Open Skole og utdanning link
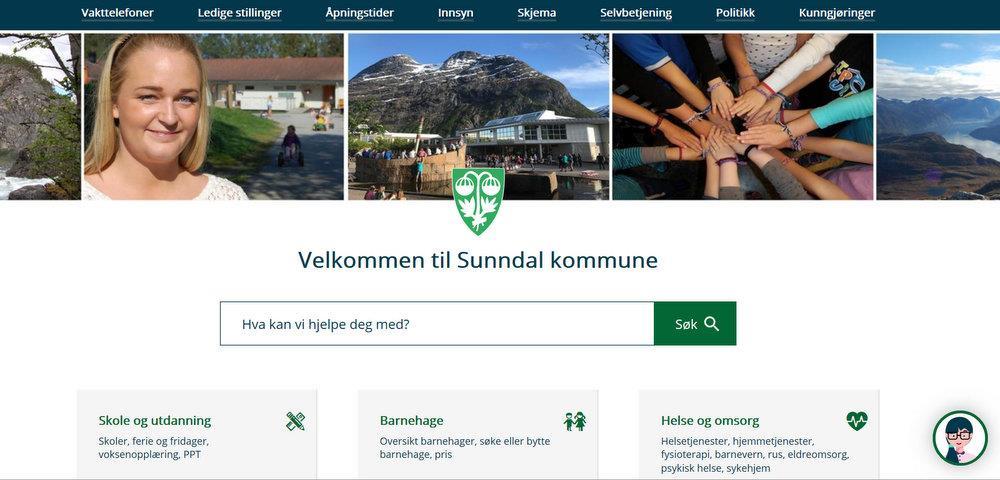This screenshot has height=480, width=1000. tap(155, 421)
